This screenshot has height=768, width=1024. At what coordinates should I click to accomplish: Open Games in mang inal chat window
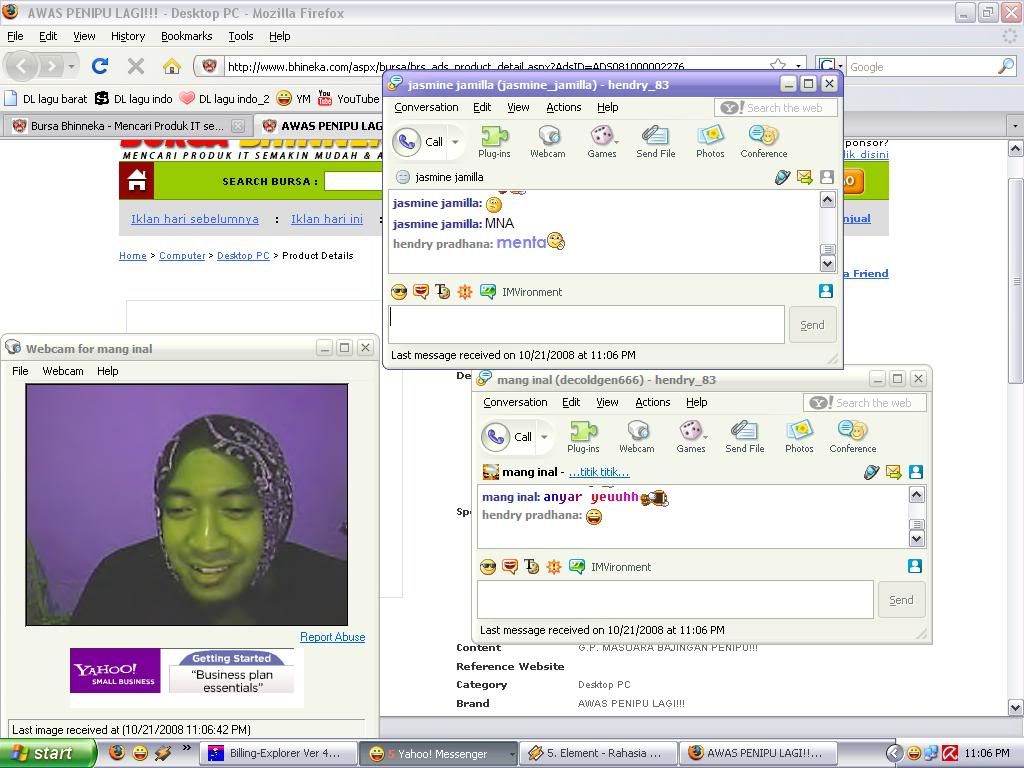pyautogui.click(x=690, y=437)
